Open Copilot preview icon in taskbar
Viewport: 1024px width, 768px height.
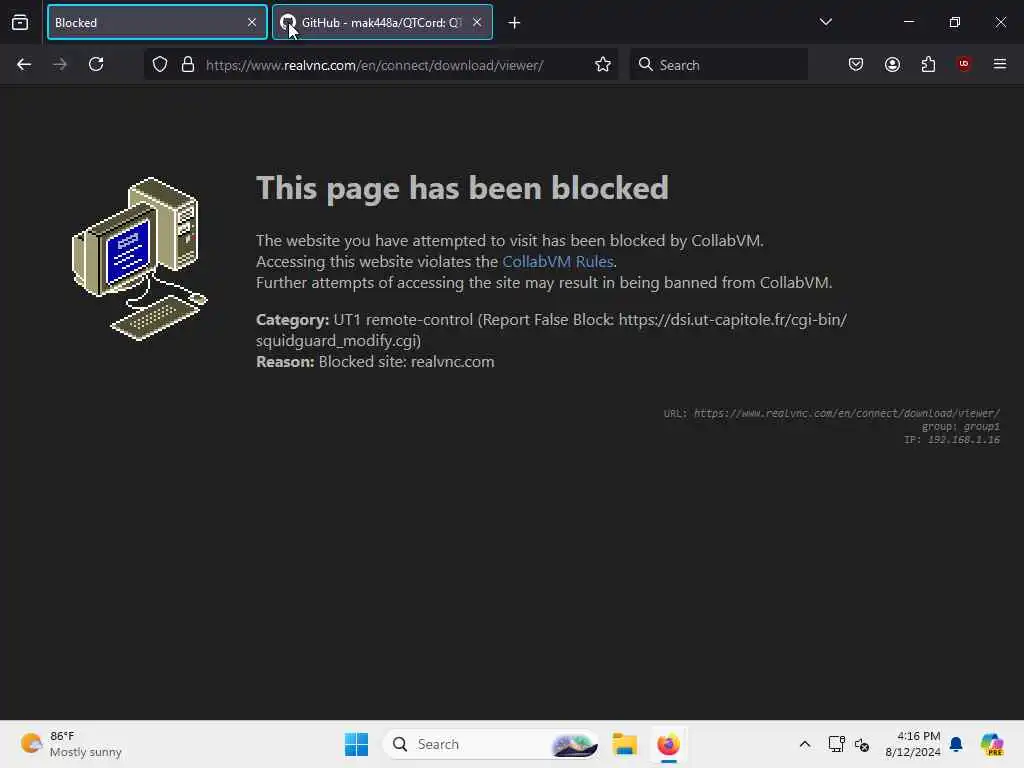pyautogui.click(x=992, y=744)
